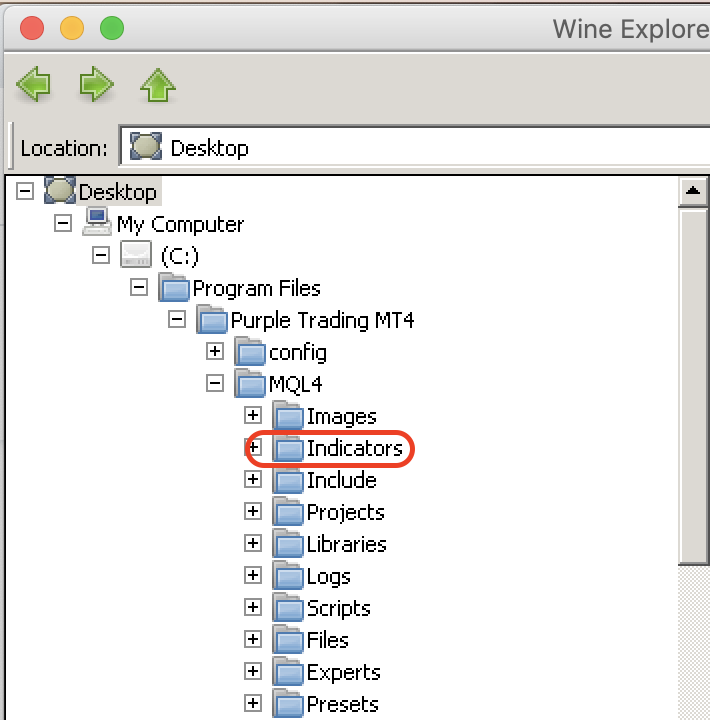Click the Experts label

click(344, 672)
